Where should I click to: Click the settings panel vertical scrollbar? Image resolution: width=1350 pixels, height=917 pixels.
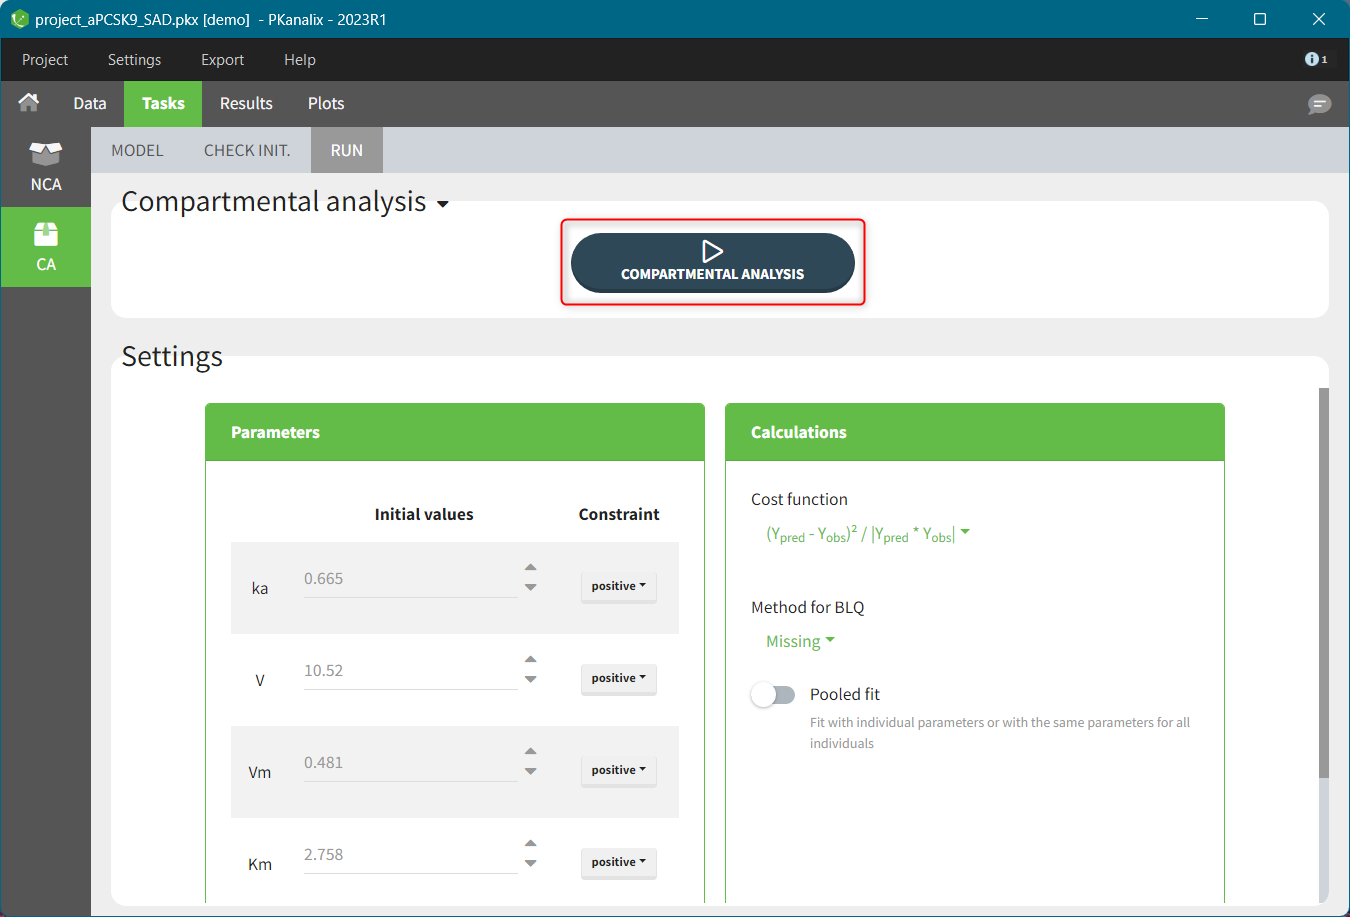tap(1324, 580)
